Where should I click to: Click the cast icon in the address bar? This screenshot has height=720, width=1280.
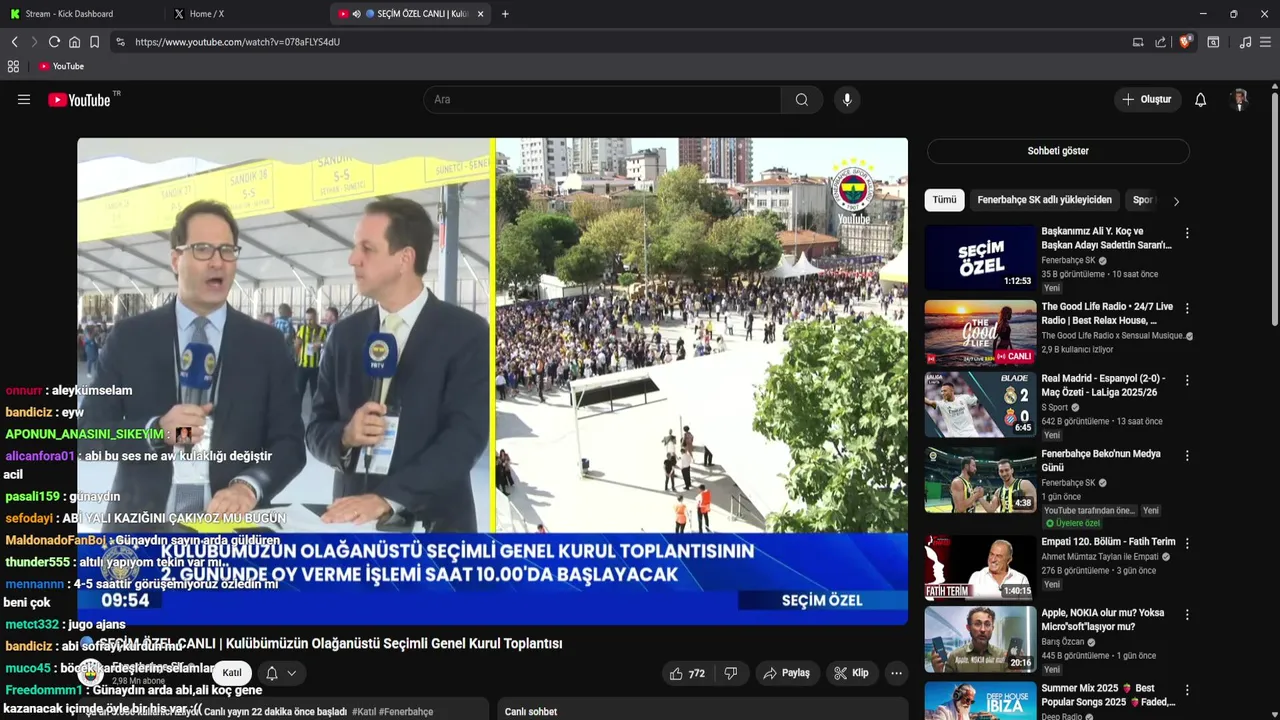point(1138,42)
